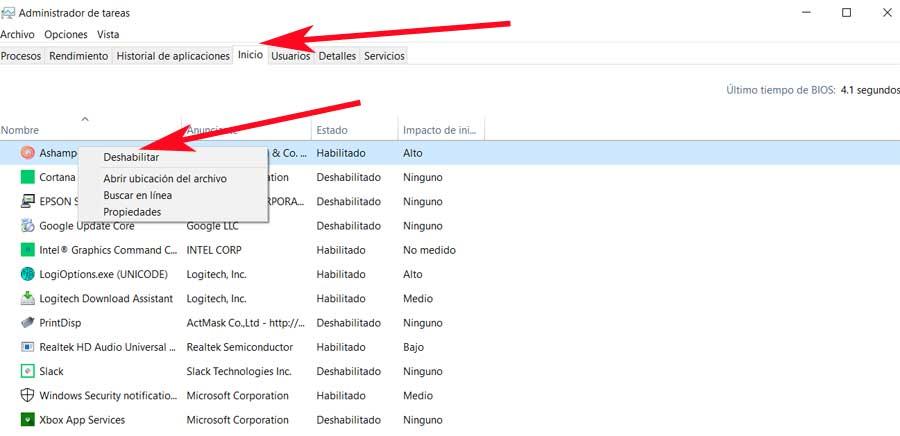This screenshot has height=436, width=900.
Task: Click the LogiOptions.exe globe icon
Action: tap(27, 274)
